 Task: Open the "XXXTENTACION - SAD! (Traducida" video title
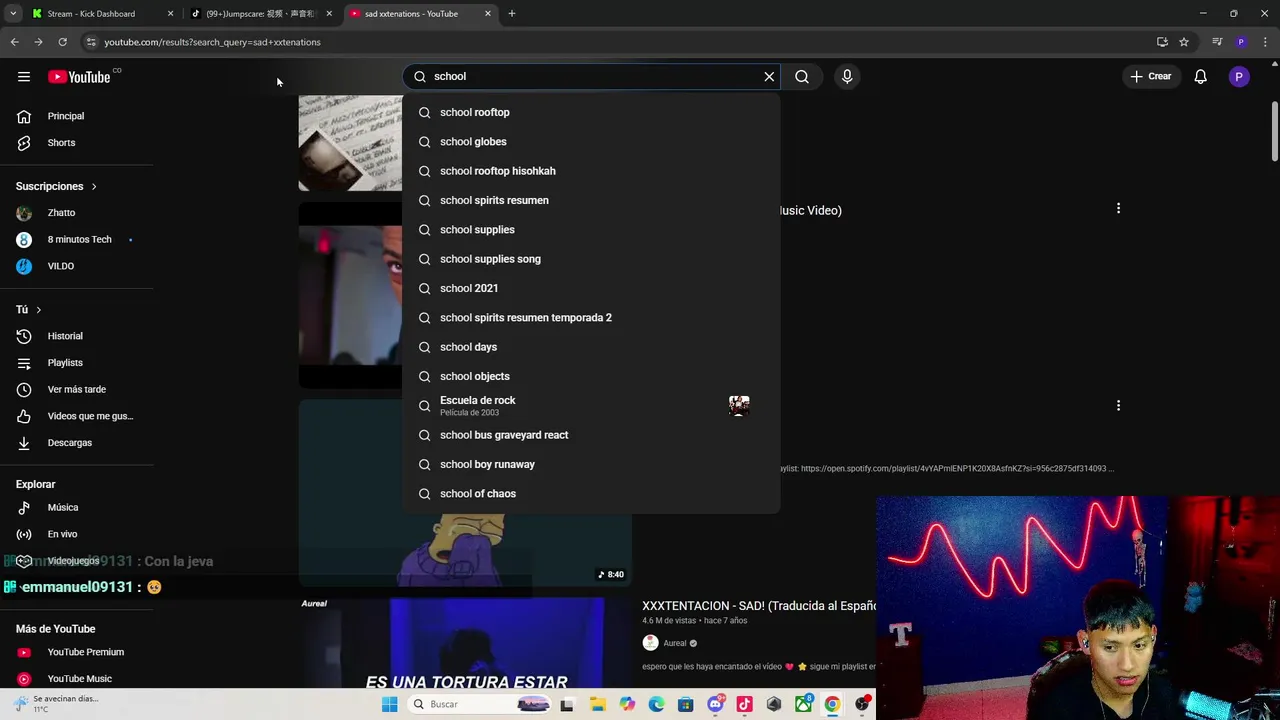coord(759,606)
